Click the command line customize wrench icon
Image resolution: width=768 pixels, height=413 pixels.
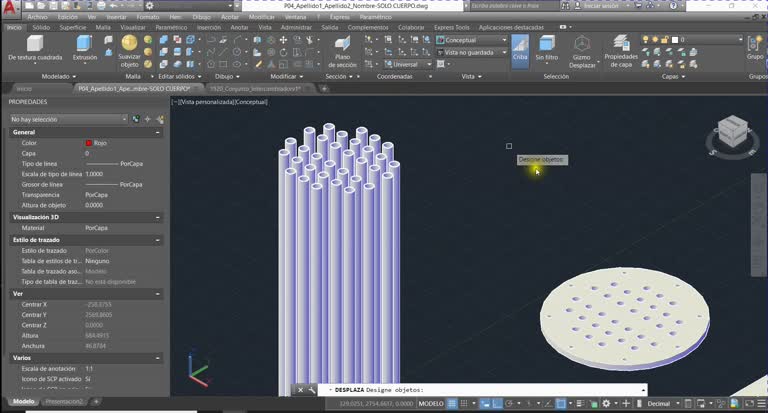click(x=312, y=390)
